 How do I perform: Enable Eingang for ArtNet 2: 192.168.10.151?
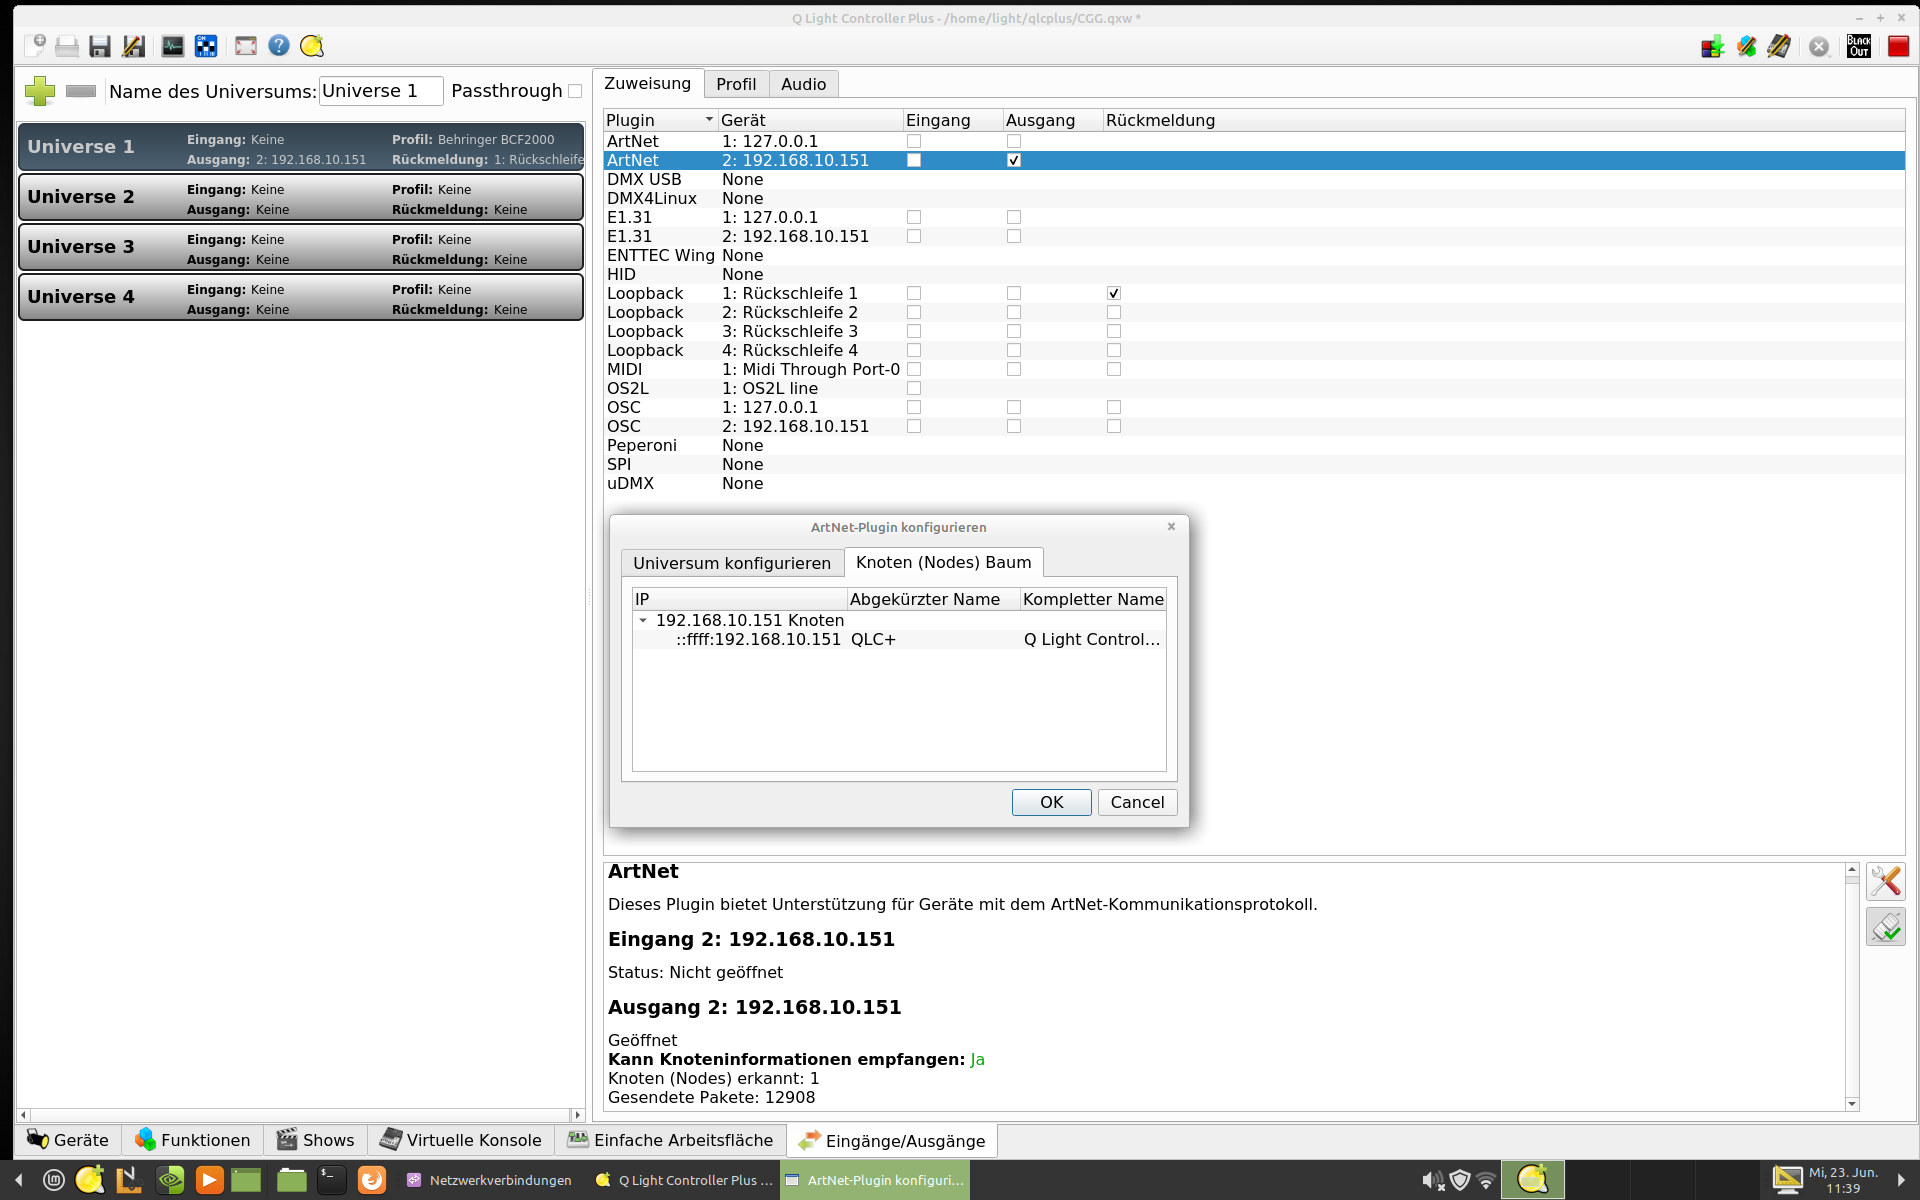914,160
